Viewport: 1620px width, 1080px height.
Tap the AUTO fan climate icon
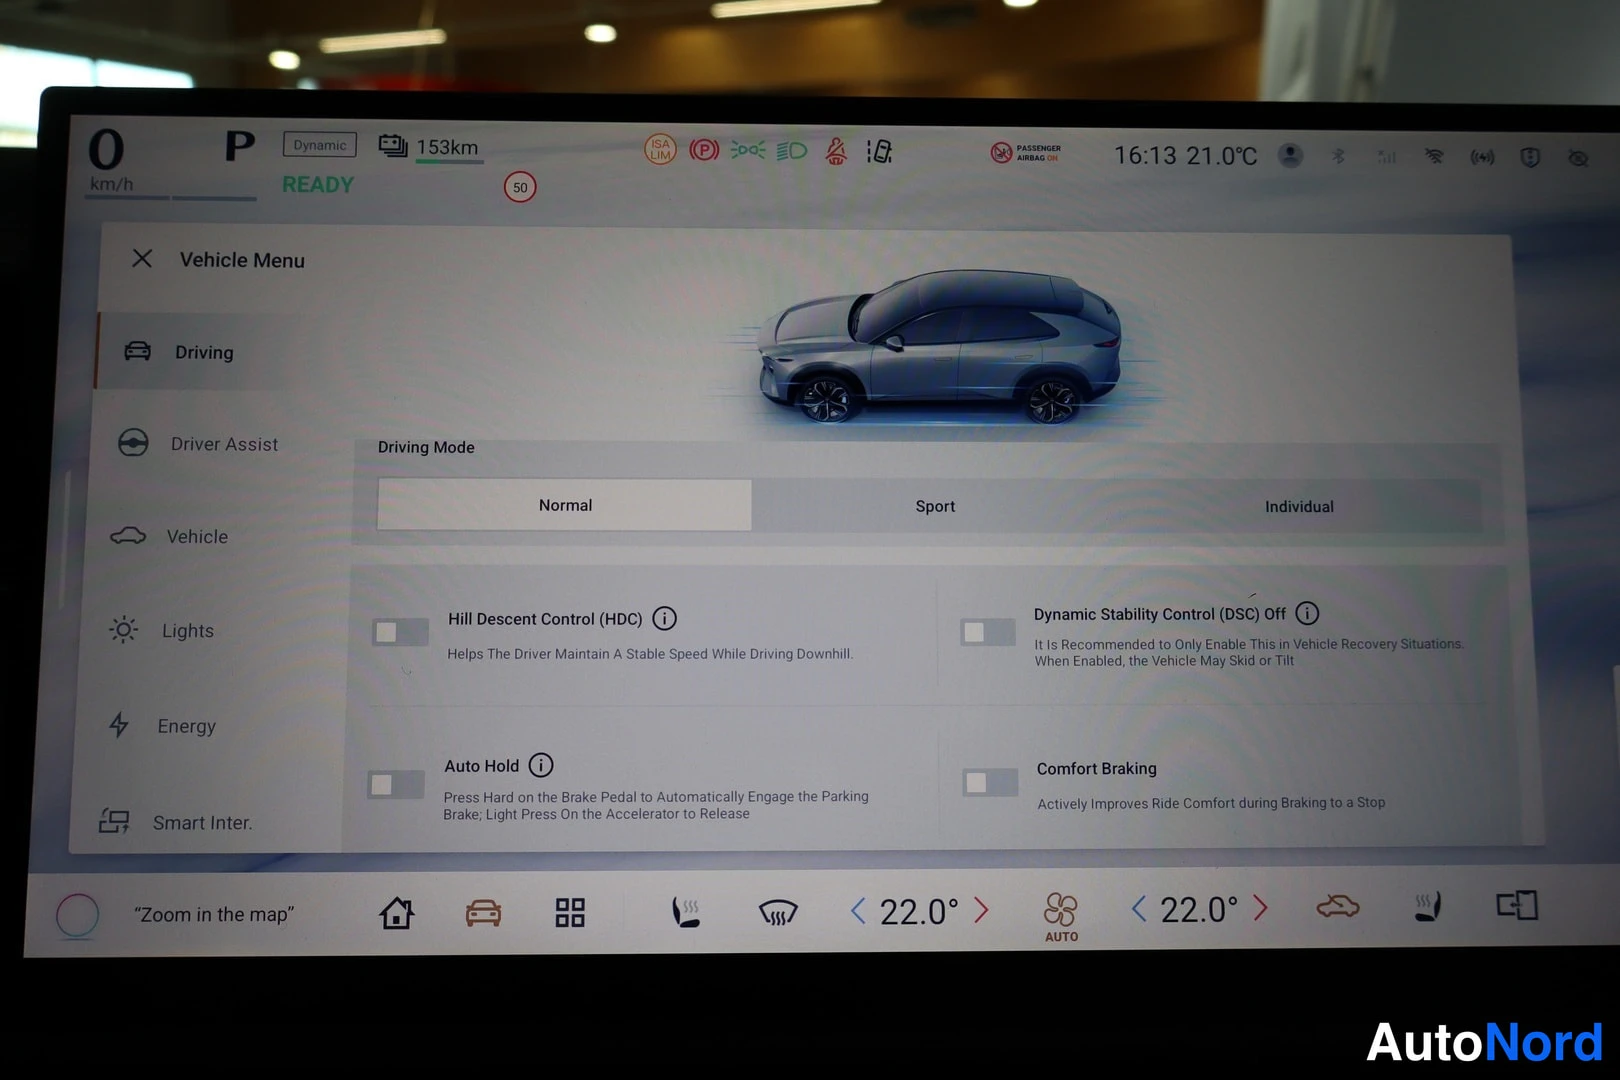1061,916
